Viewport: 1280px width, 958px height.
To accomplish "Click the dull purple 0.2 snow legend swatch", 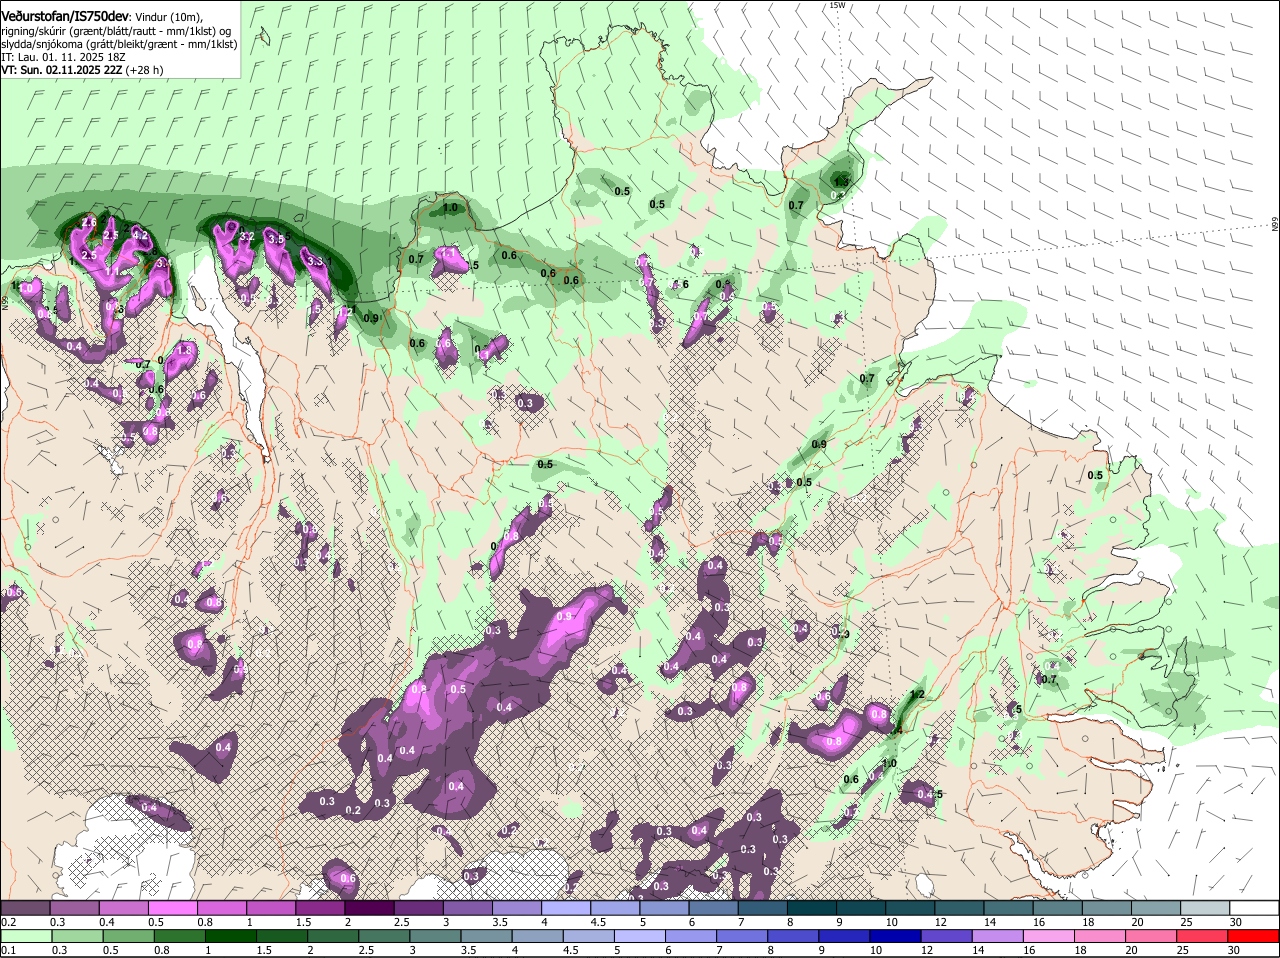I will 25,907.
